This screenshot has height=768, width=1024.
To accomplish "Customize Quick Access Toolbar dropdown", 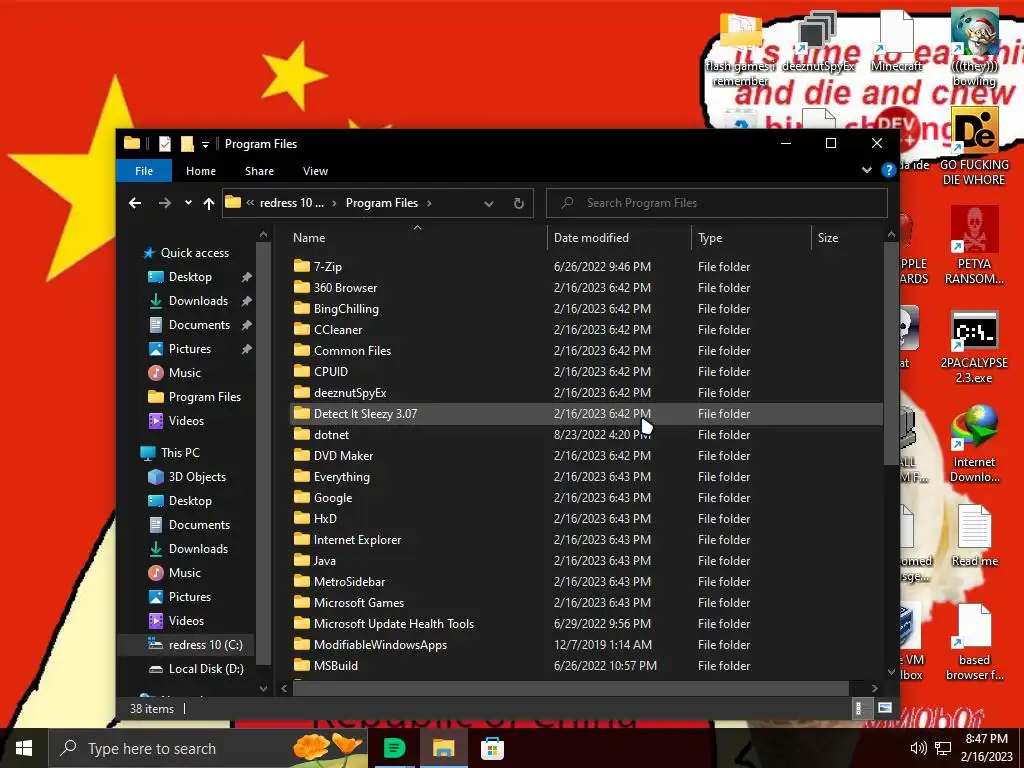I will 205,144.
